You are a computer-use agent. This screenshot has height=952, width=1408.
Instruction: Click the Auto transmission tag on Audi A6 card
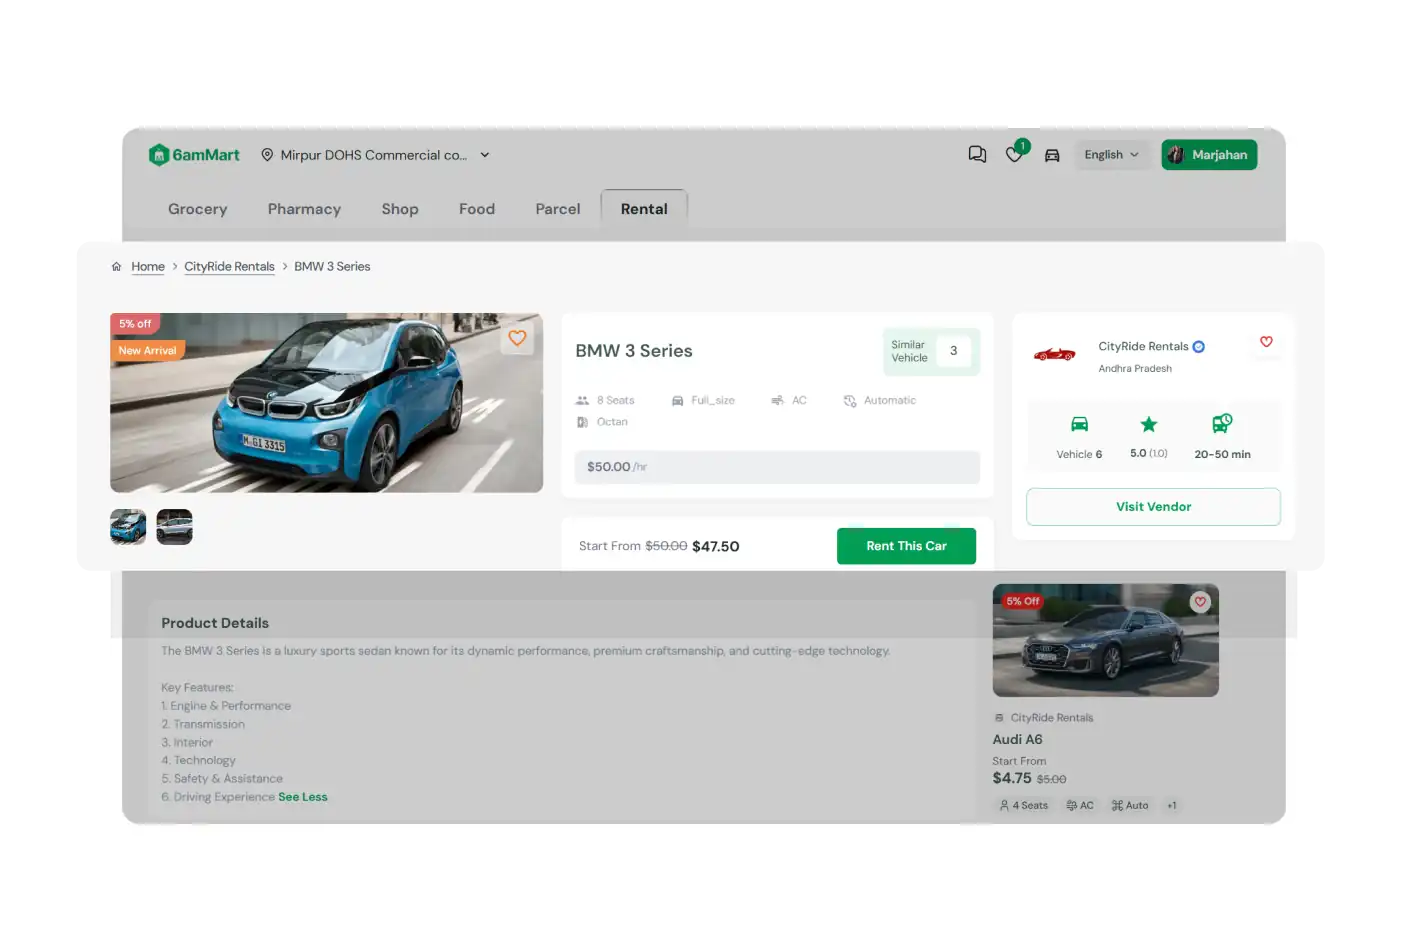tap(1130, 806)
